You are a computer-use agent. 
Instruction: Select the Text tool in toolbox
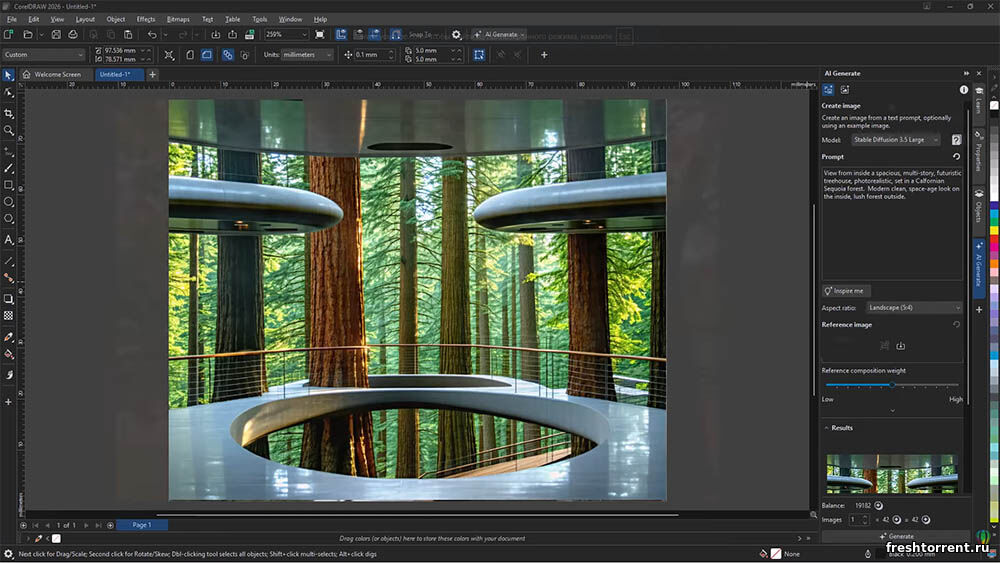(x=9, y=240)
